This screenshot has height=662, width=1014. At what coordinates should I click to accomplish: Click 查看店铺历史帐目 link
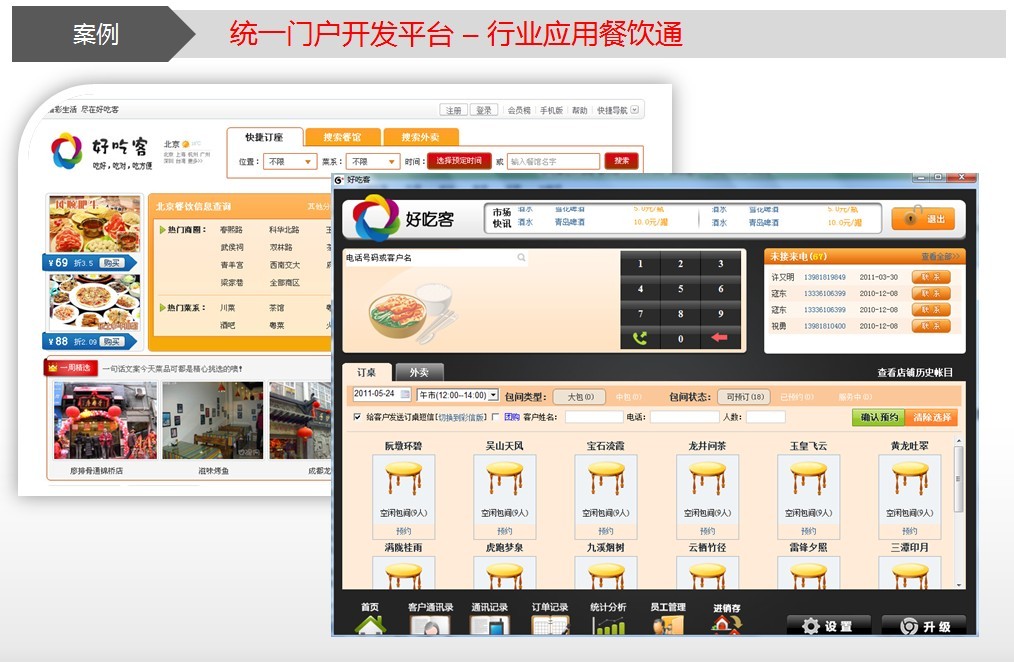click(x=914, y=372)
